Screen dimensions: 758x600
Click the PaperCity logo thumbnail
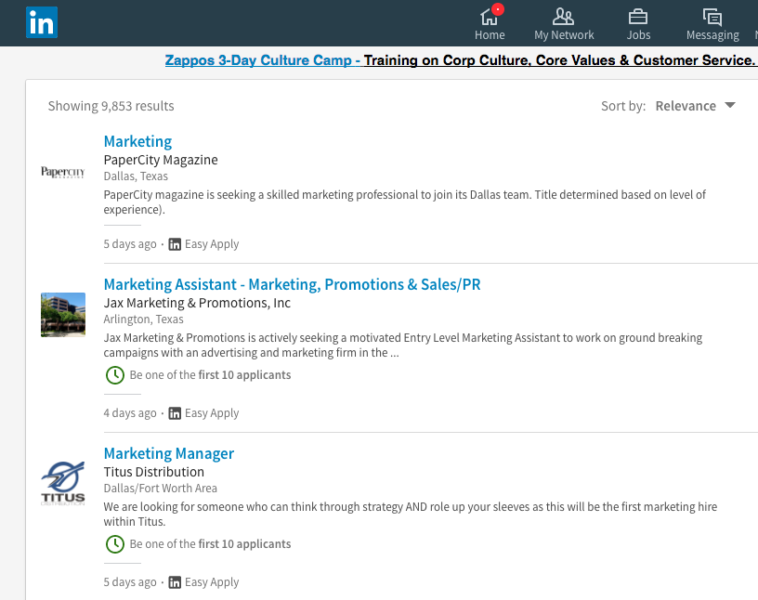point(63,172)
